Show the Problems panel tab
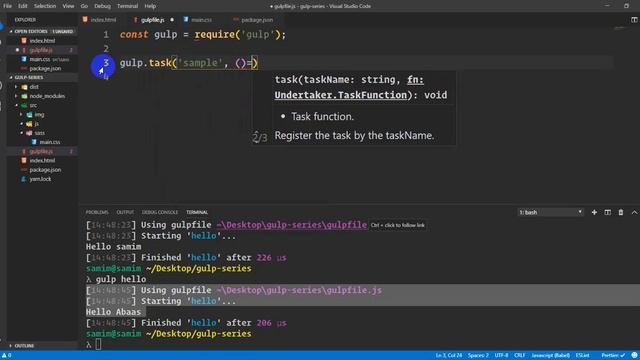This screenshot has width=640, height=360. pos(97,212)
